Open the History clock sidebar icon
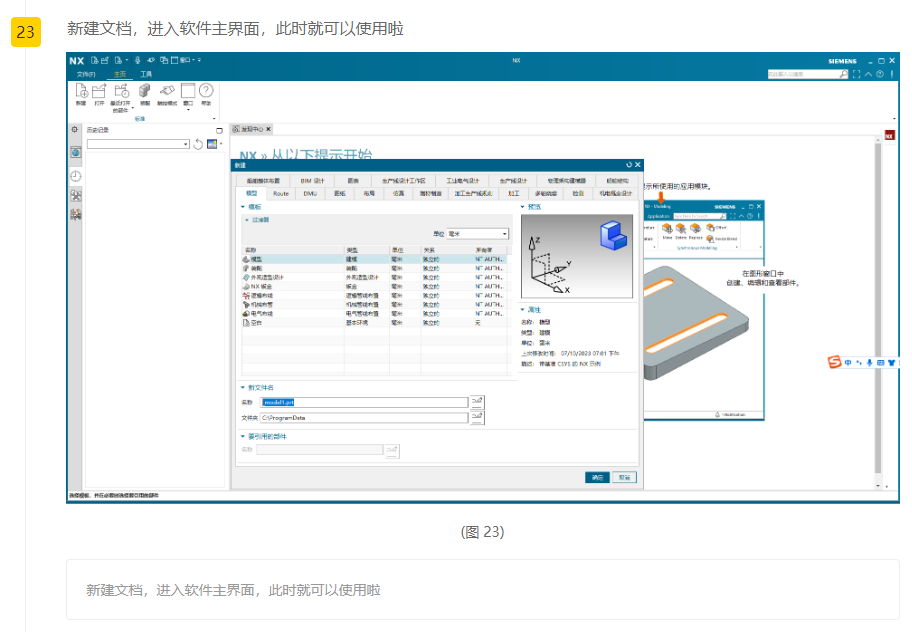This screenshot has width=912, height=632. [x=76, y=176]
